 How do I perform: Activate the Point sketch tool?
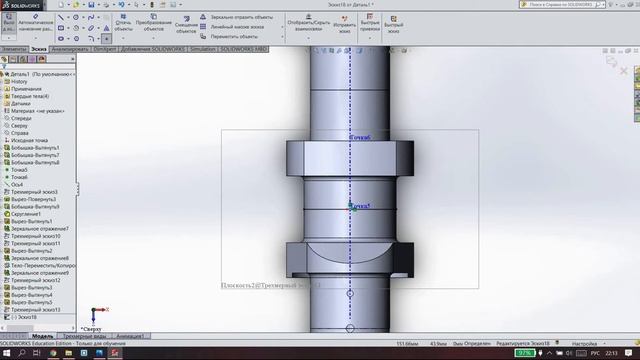106,39
